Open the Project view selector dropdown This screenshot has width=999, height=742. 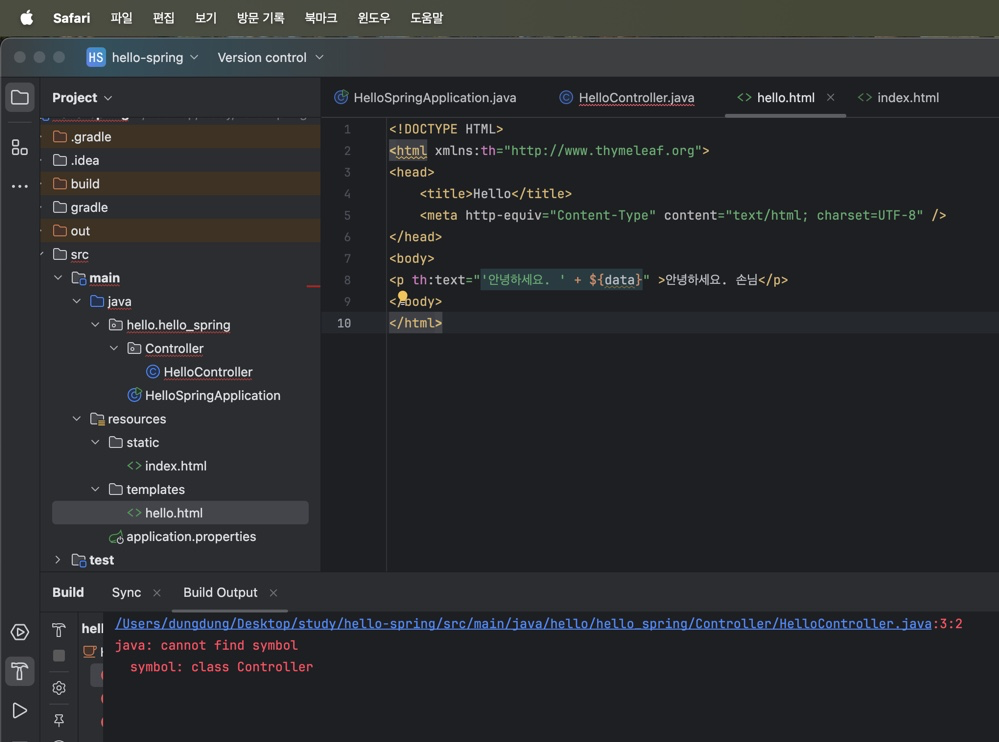[82, 97]
